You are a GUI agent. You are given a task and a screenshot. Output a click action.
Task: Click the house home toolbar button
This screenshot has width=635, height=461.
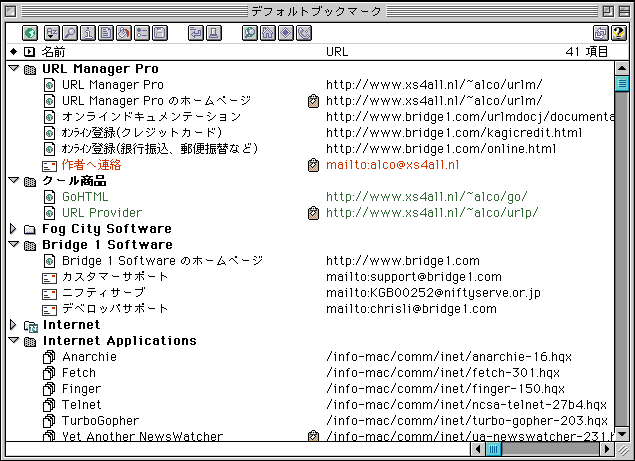pos(268,33)
